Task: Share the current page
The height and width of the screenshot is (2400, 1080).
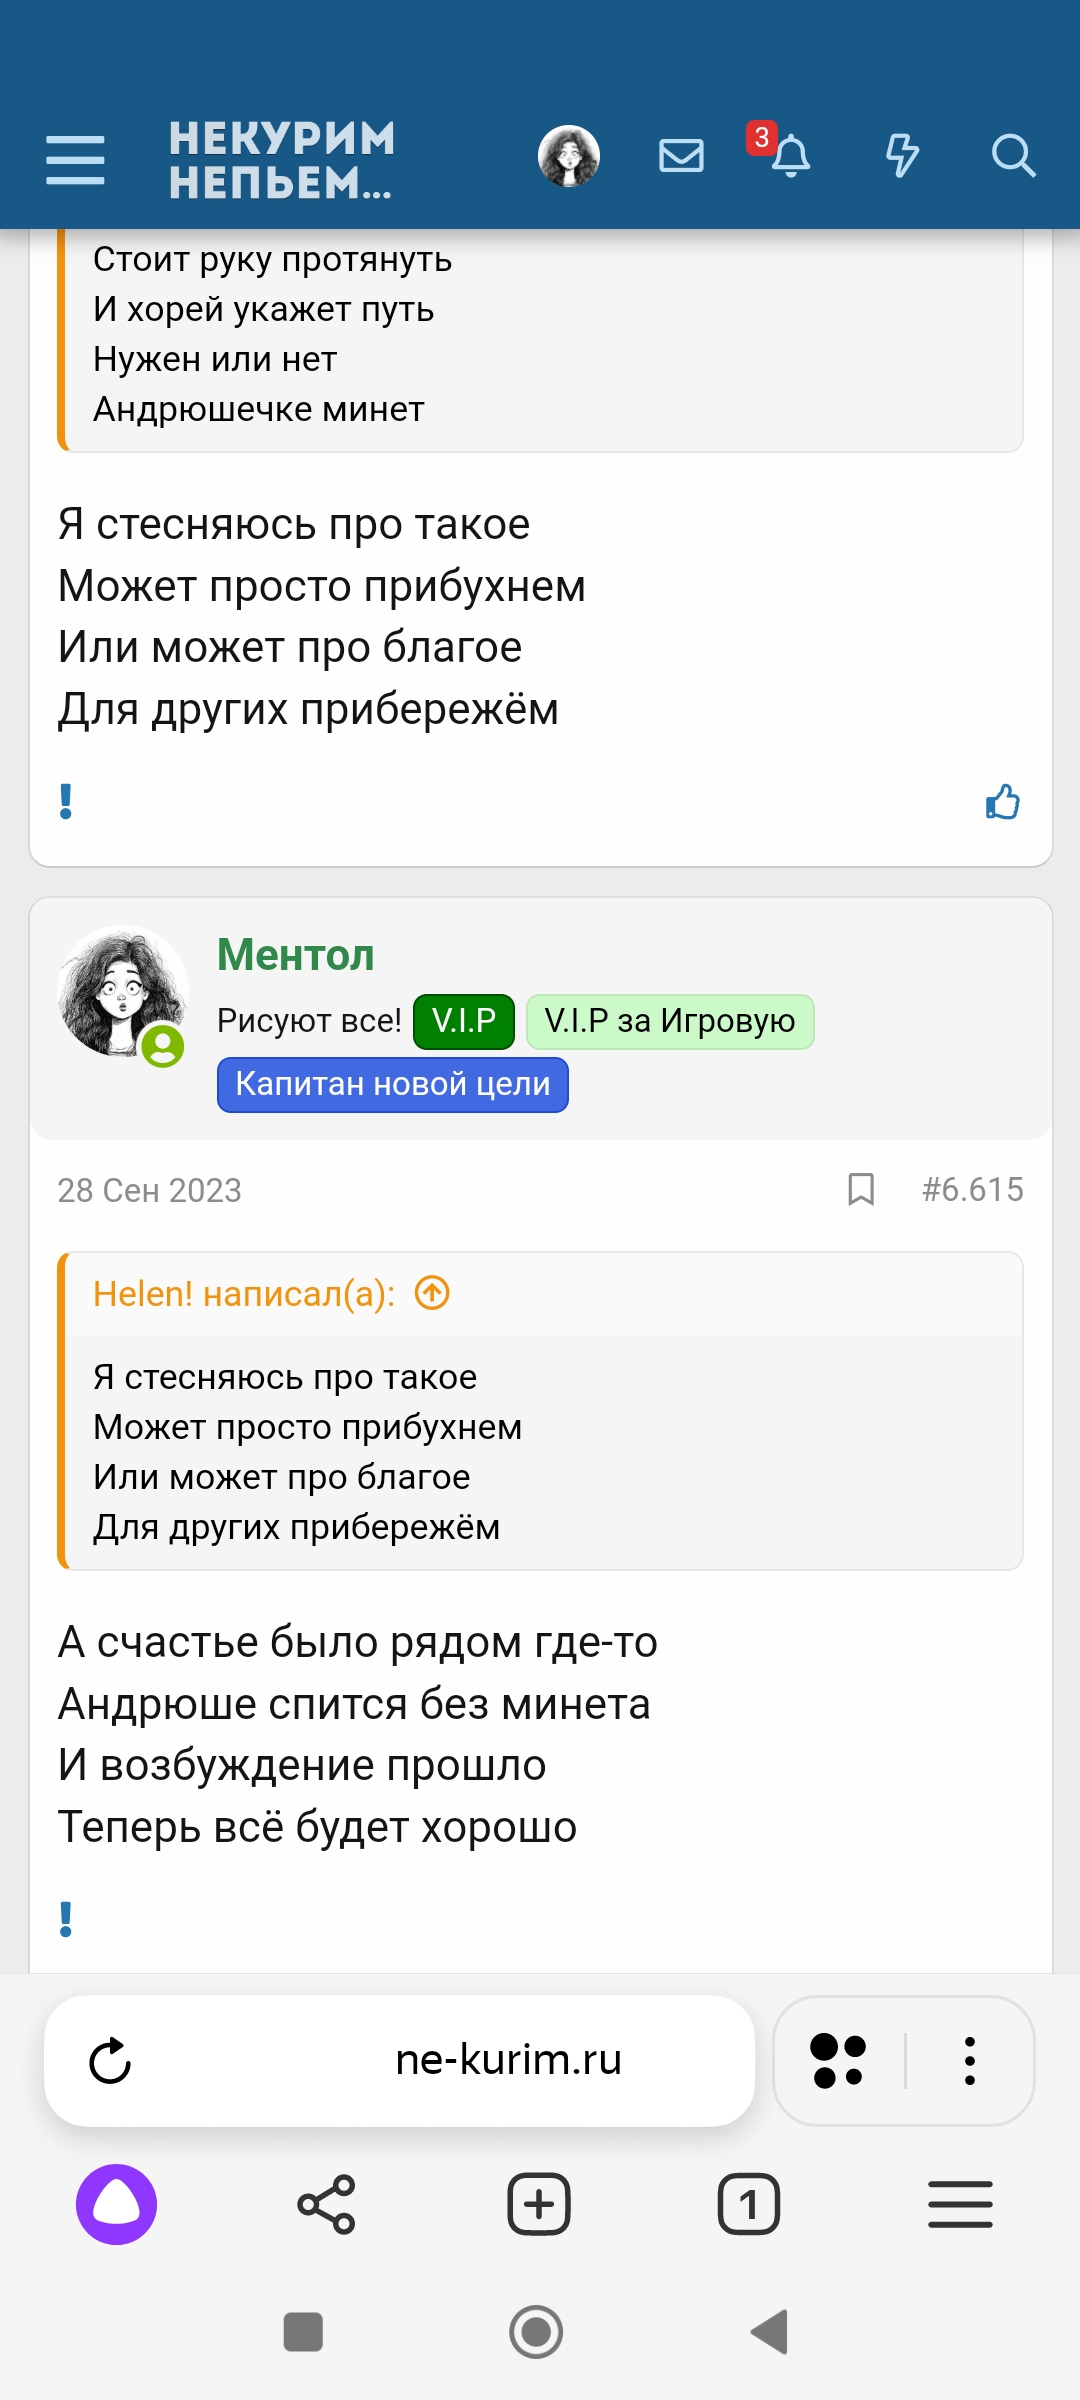Action: pos(326,2204)
